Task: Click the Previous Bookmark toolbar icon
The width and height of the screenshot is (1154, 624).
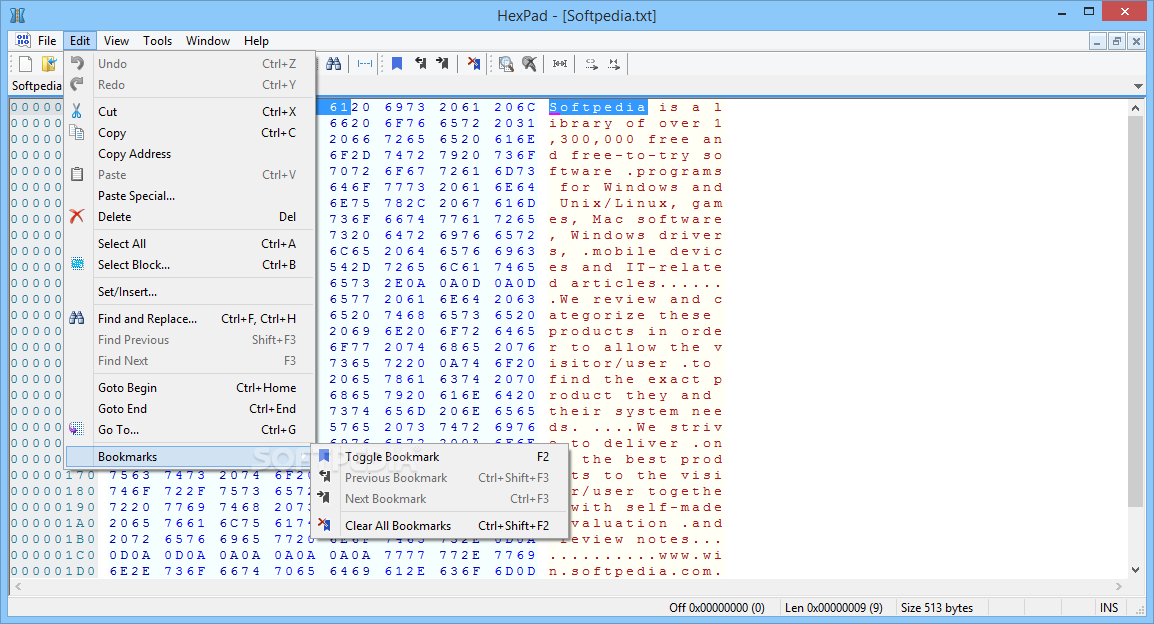Action: click(420, 64)
